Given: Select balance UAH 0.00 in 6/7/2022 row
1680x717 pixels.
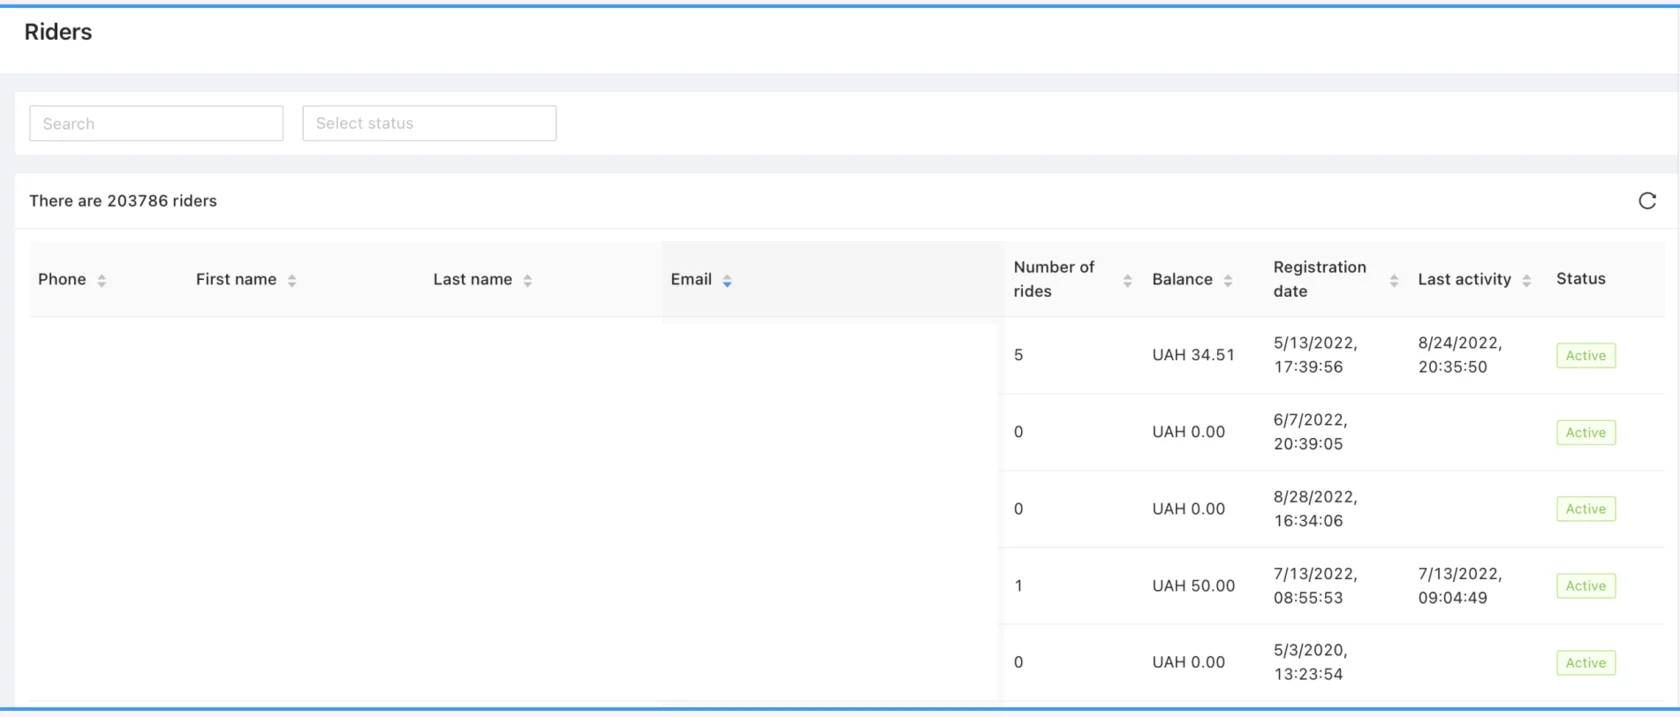Looking at the screenshot, I should coord(1188,432).
